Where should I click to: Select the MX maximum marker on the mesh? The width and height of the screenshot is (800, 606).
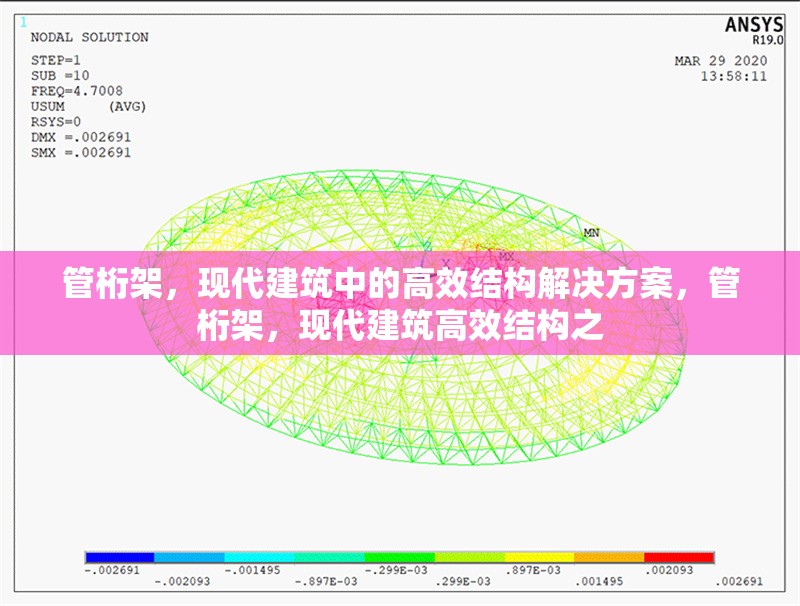coord(506,256)
